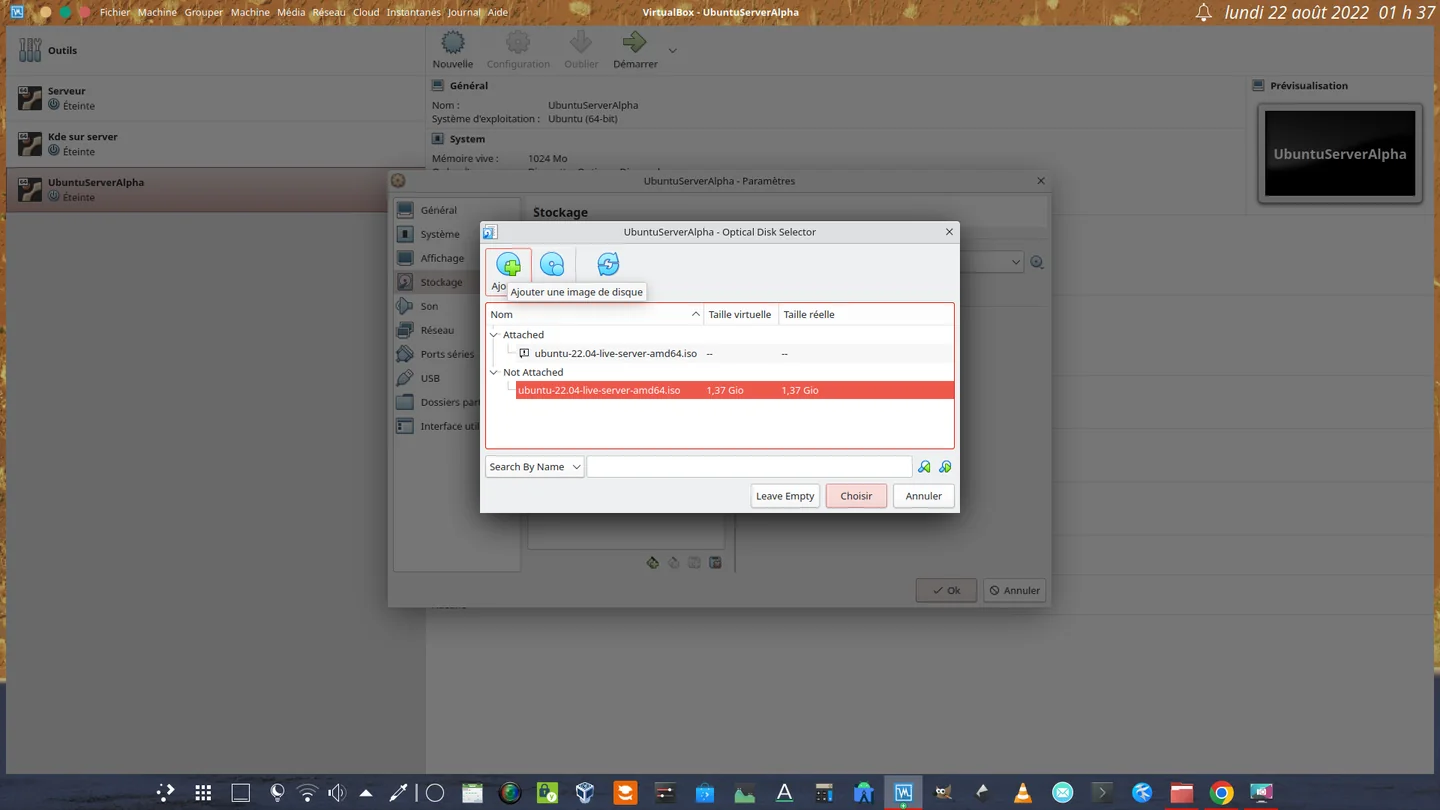The width and height of the screenshot is (1440, 810).
Task: Click the Nouvelle toolbar button in VirtualBox
Action: pos(453,50)
